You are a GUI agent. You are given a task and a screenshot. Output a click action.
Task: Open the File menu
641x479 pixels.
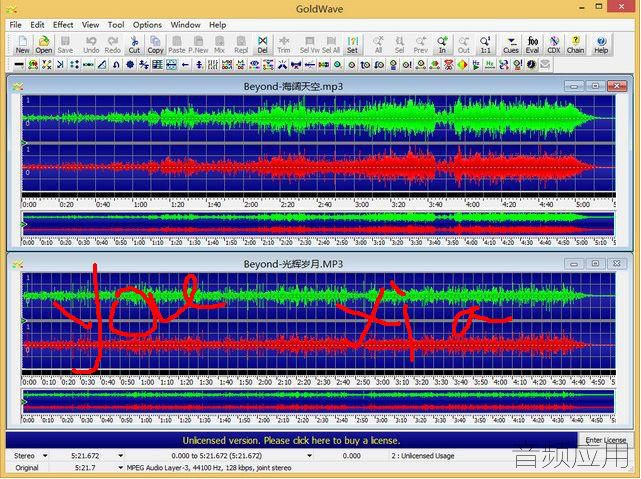(x=15, y=25)
